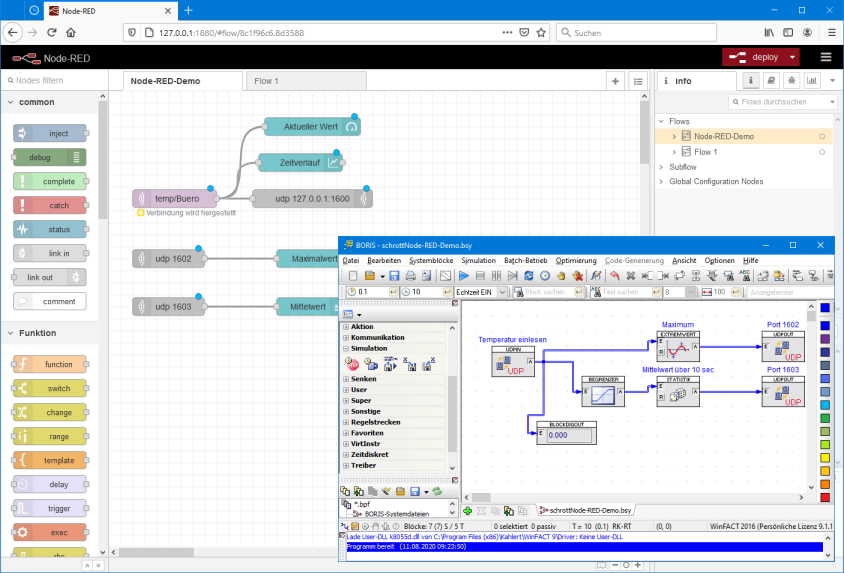Open the Simulation menu in BORIS
Screen dimensions: 844x573
coord(479,260)
